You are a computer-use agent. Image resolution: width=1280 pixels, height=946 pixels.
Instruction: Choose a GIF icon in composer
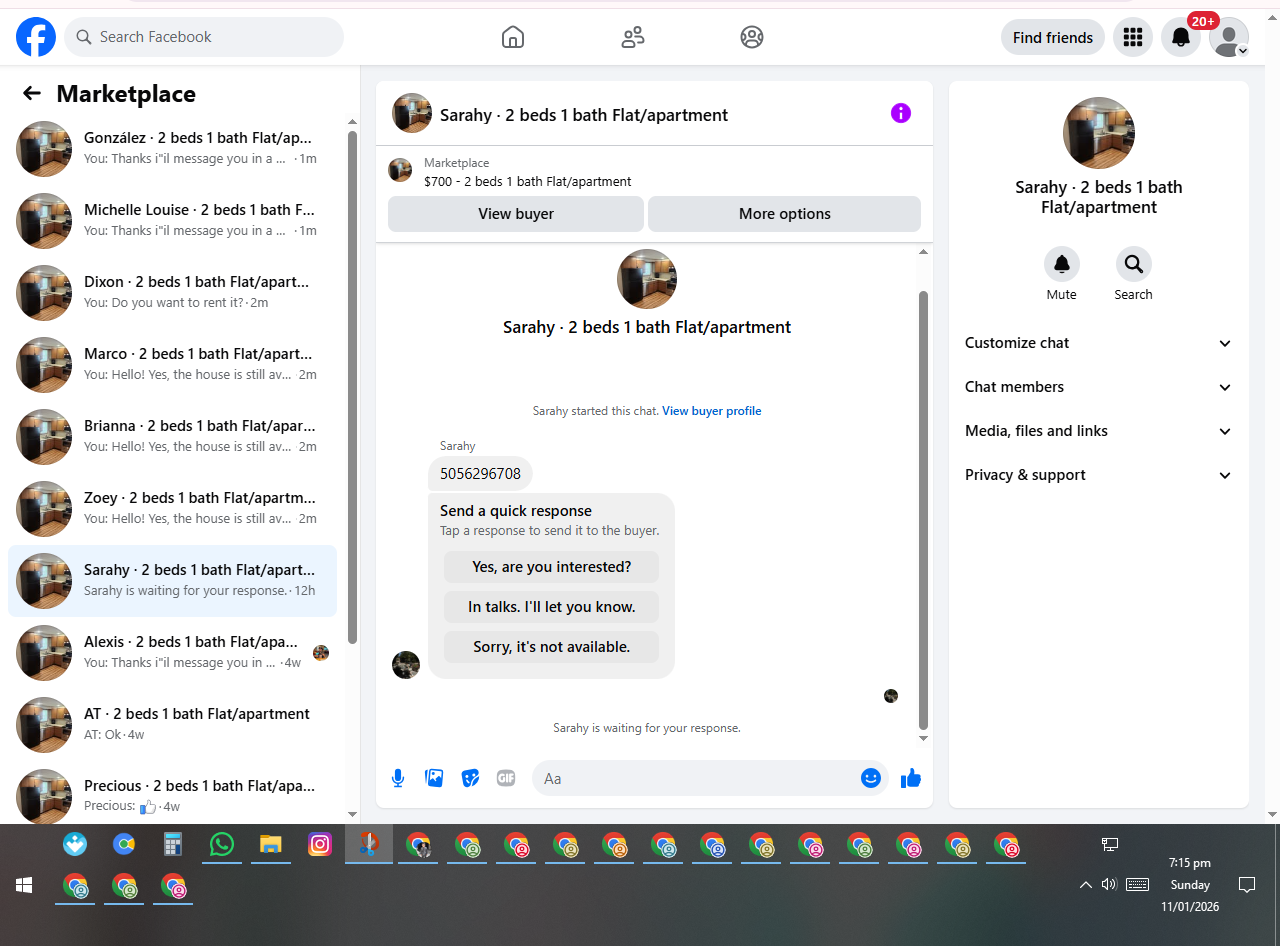click(506, 778)
